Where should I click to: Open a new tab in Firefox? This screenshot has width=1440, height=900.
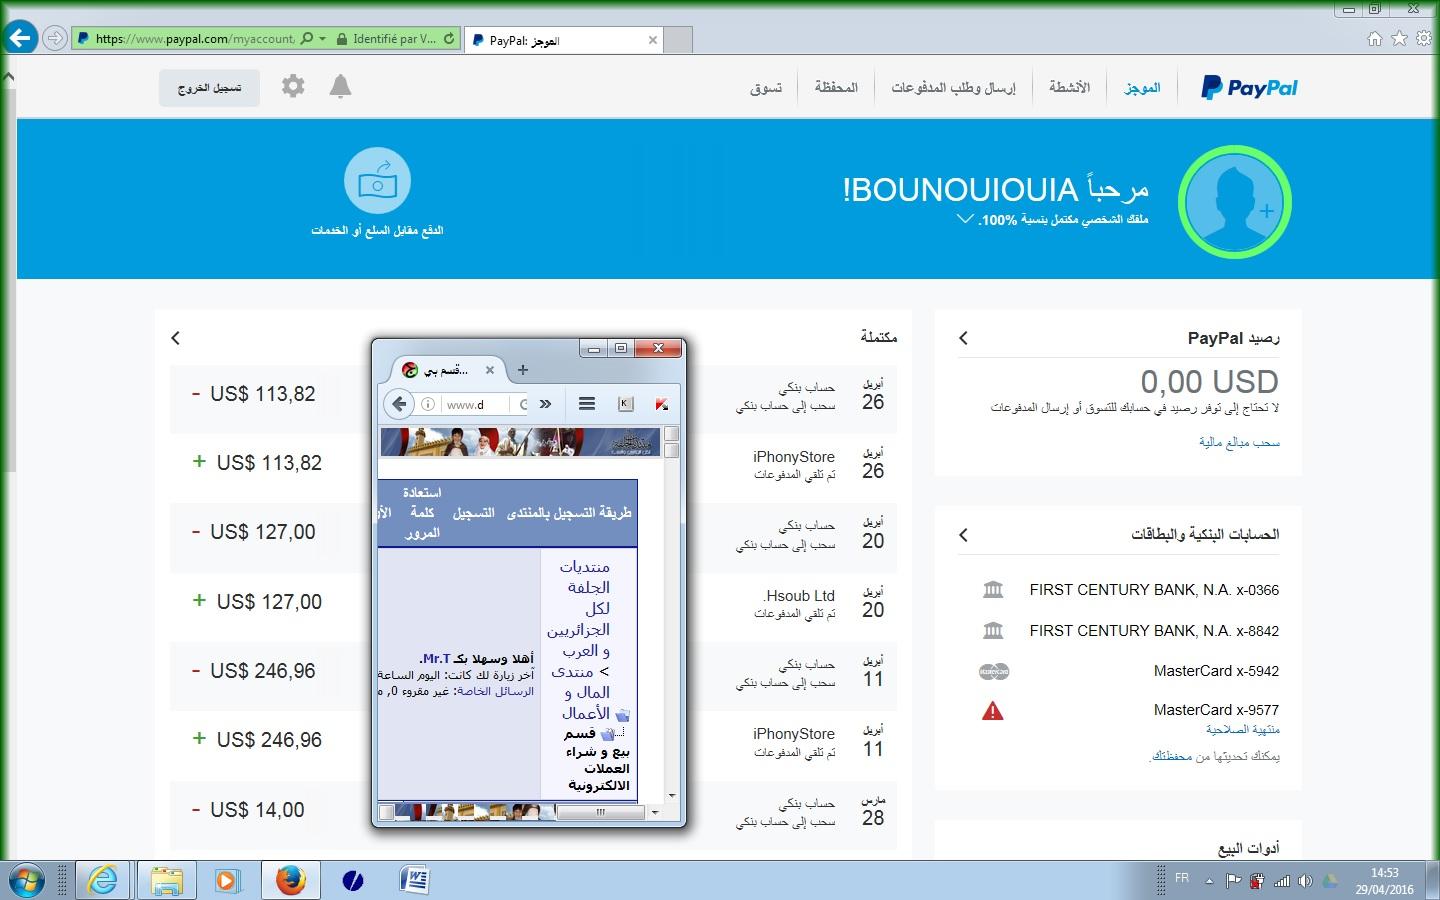pyautogui.click(x=522, y=370)
